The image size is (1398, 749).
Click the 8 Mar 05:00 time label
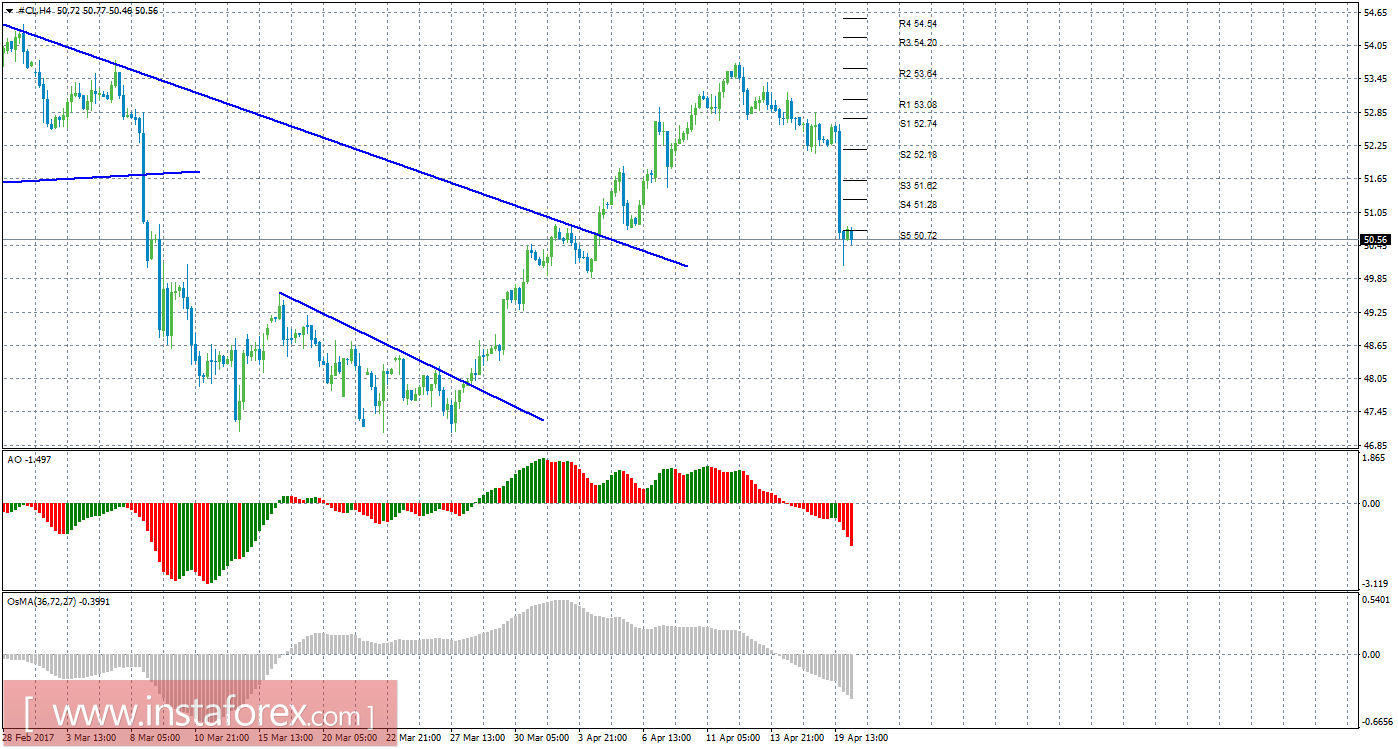coord(154,738)
